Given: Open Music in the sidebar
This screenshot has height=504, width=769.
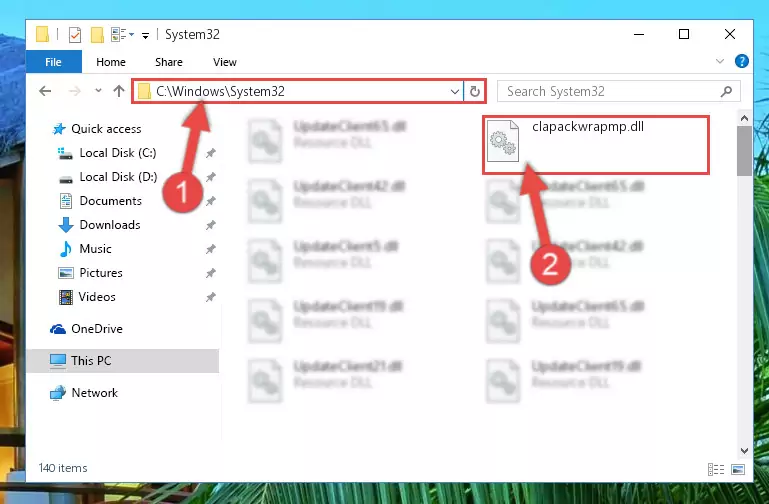Looking at the screenshot, I should (x=95, y=249).
